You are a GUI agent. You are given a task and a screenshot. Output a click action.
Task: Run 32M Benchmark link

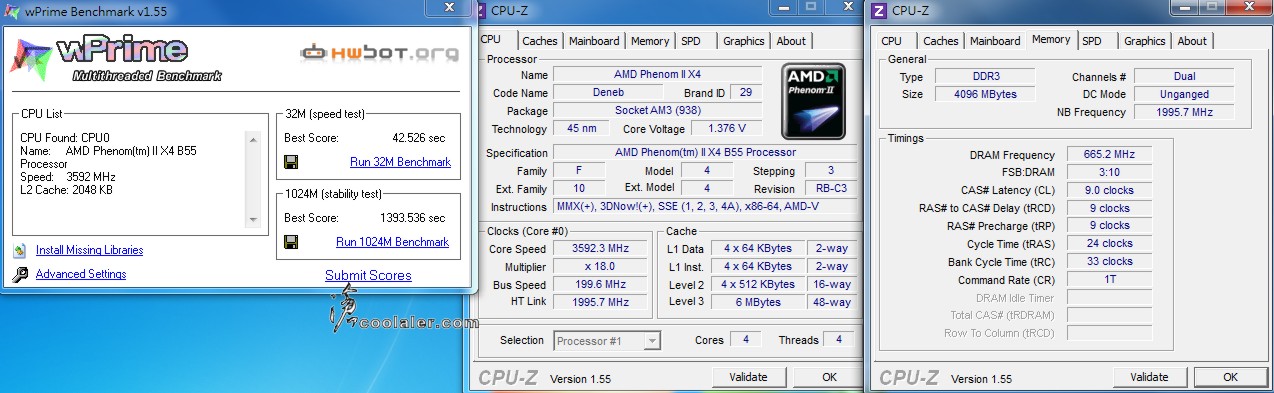point(400,162)
